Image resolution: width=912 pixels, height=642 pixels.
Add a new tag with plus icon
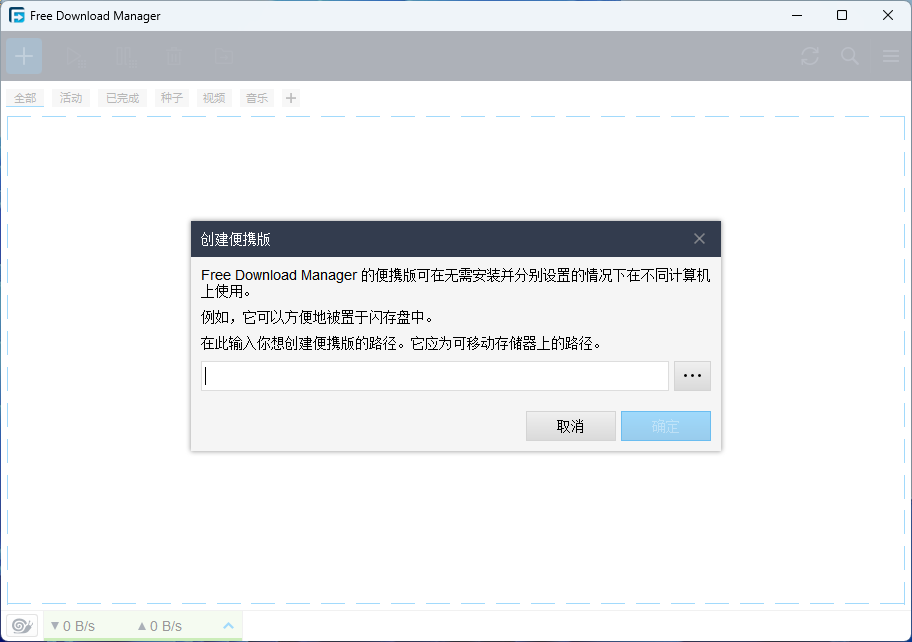[x=291, y=98]
